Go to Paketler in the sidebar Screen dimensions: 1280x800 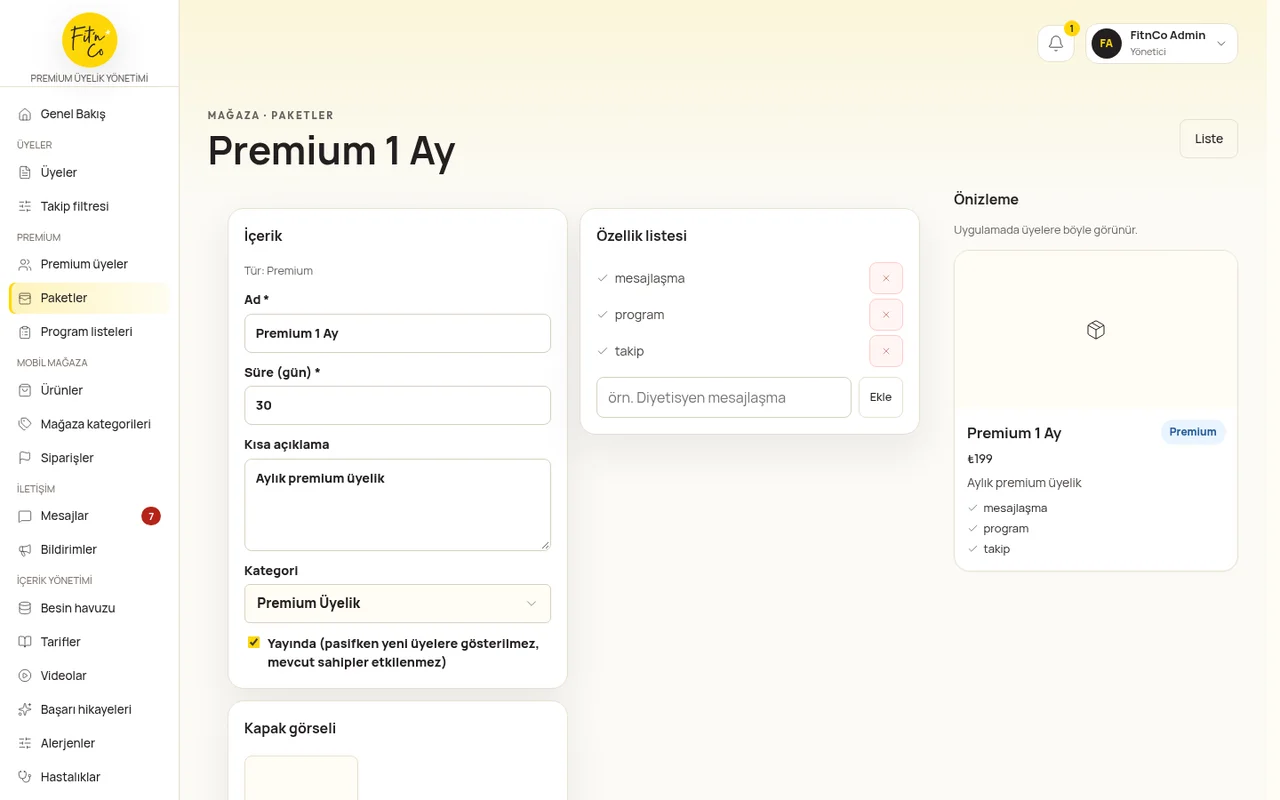tap(89, 298)
